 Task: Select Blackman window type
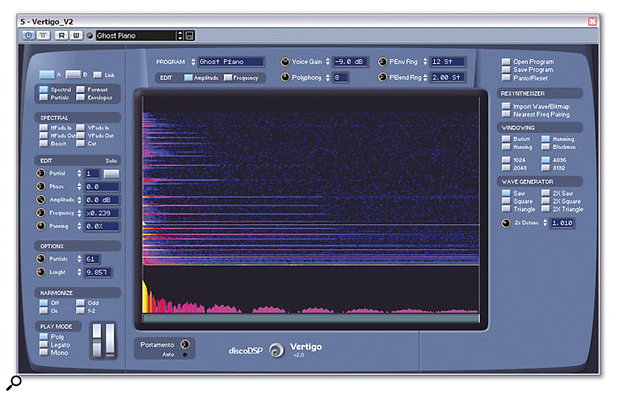(x=545, y=147)
